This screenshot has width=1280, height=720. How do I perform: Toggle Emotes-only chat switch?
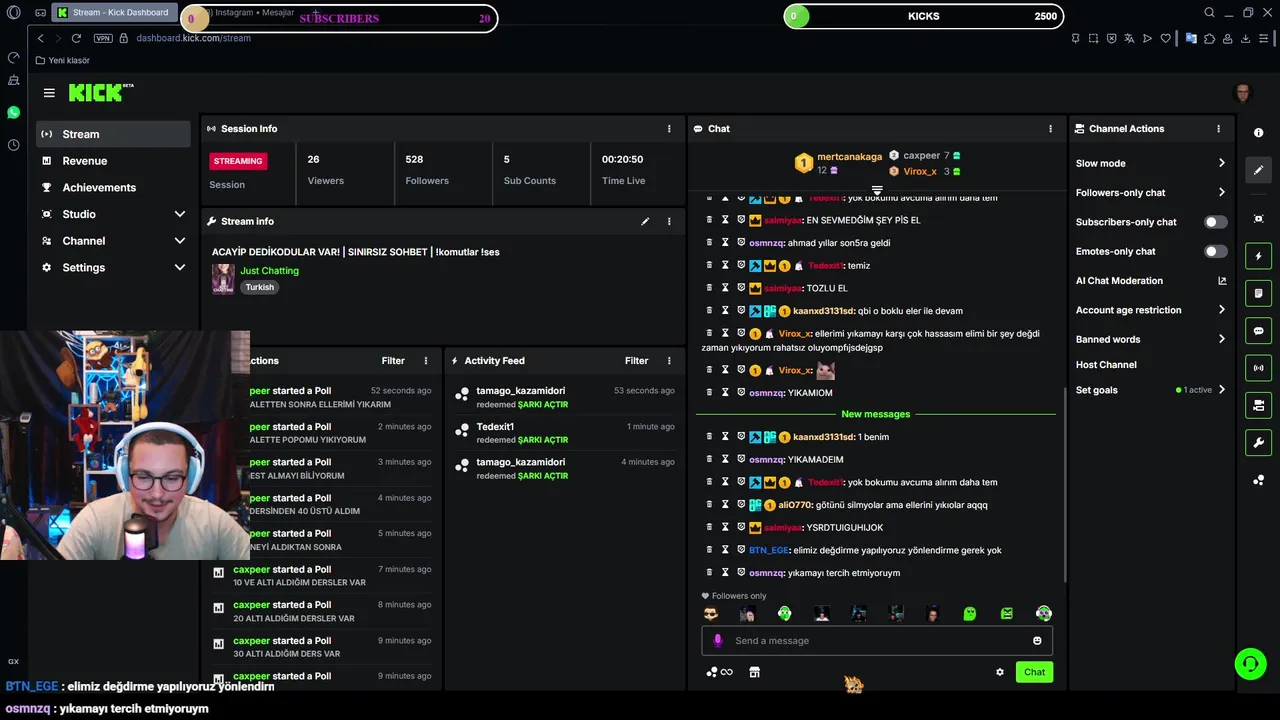point(1215,251)
